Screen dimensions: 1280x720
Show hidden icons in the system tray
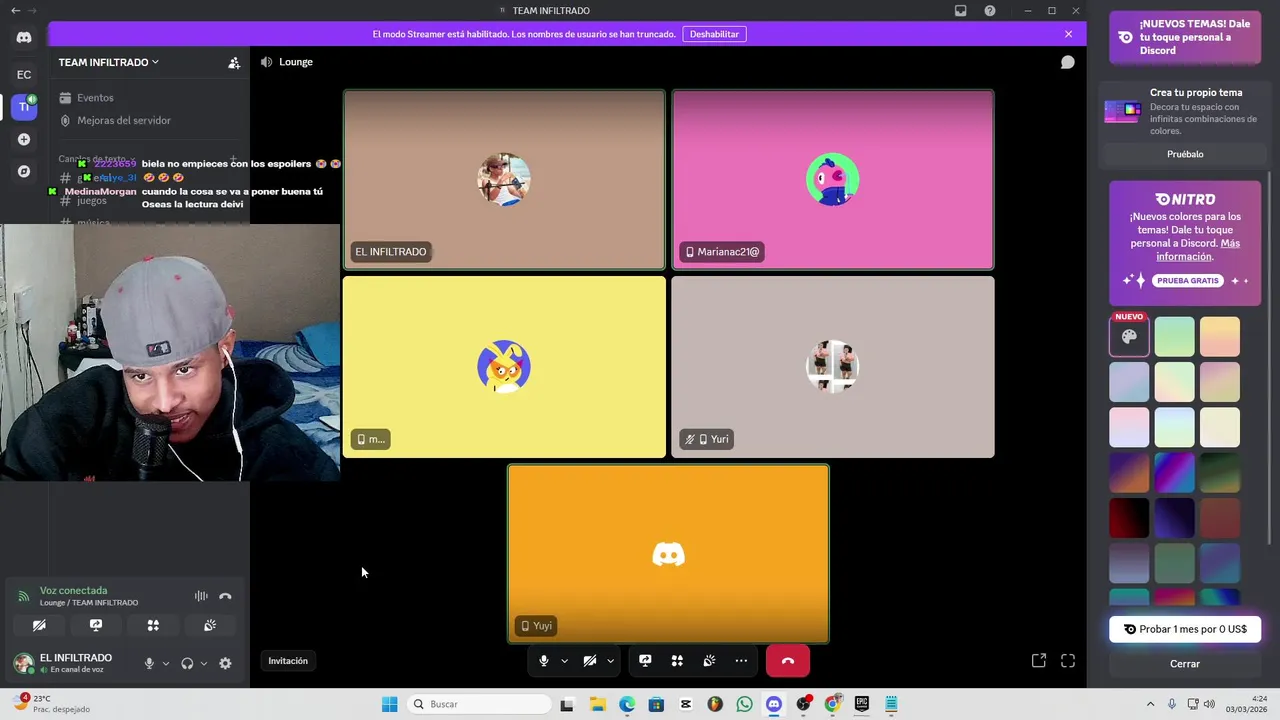coord(1150,704)
